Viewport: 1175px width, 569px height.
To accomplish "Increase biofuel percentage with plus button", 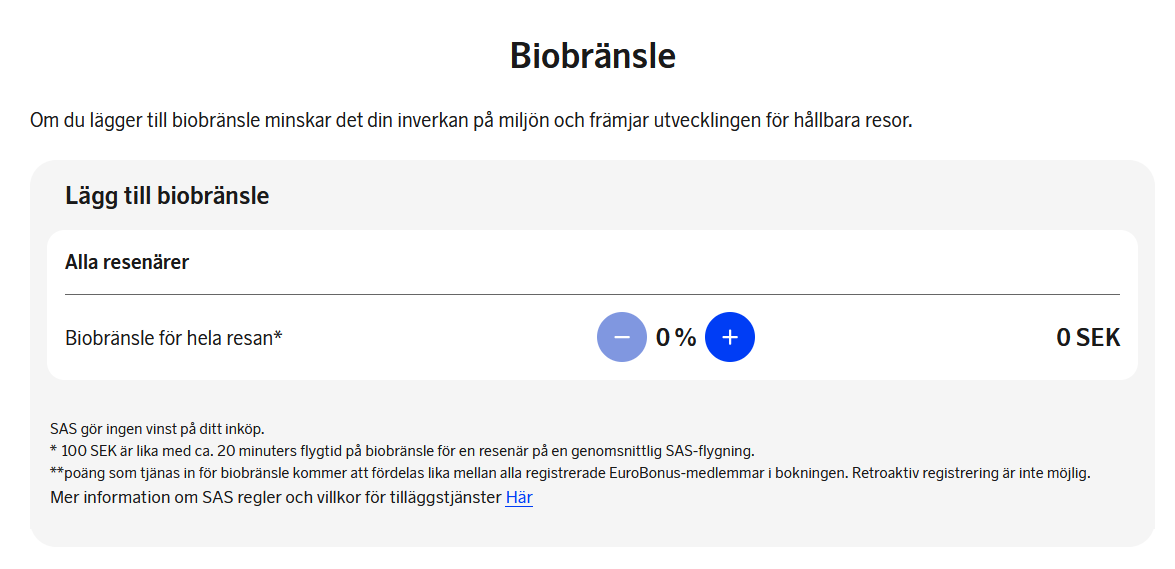I will (x=730, y=338).
